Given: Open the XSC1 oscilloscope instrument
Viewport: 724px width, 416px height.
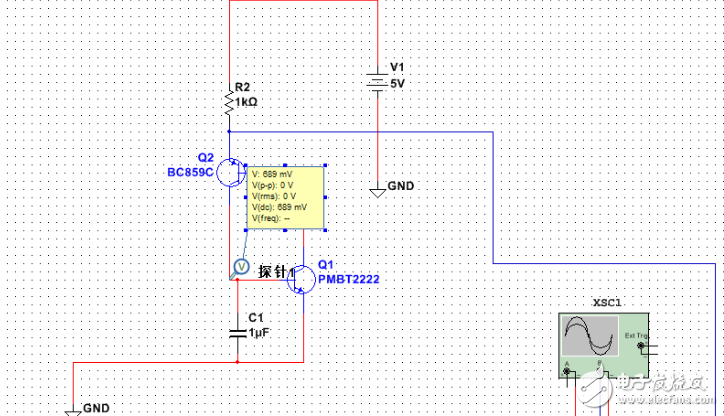Looking at the screenshot, I should point(604,345).
